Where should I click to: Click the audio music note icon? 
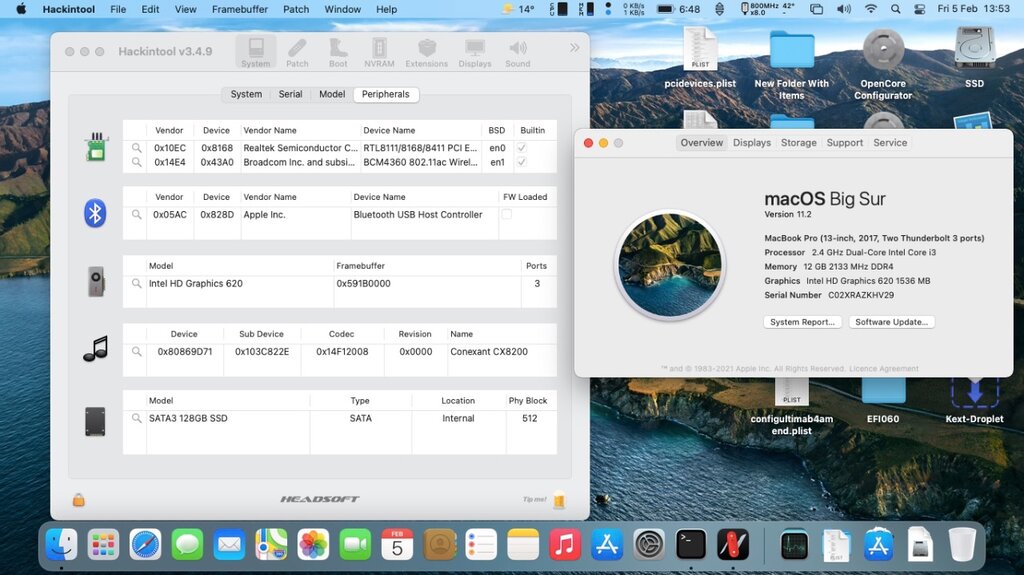(95, 349)
